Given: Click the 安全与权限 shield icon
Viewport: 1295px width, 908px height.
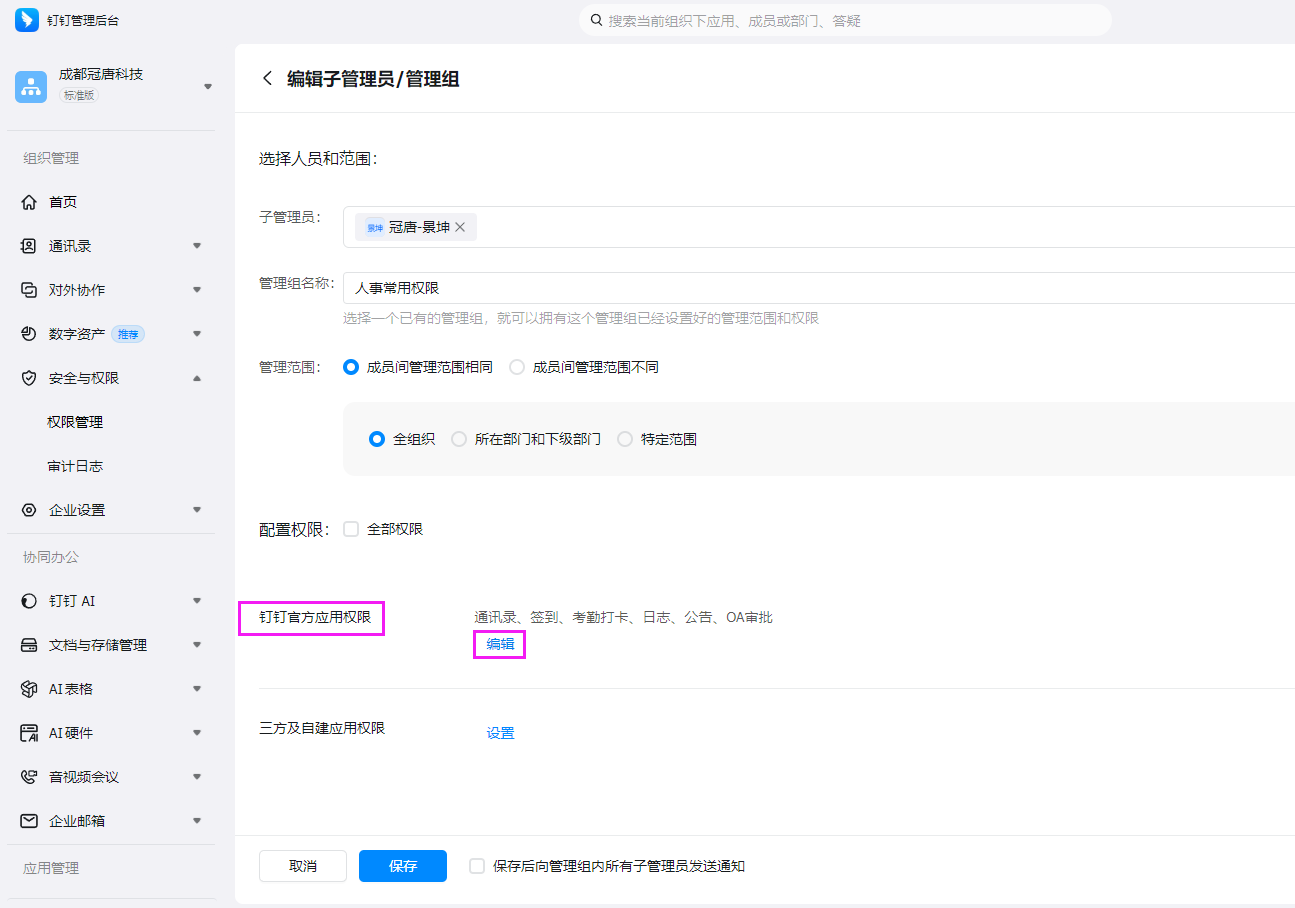Looking at the screenshot, I should point(29,378).
